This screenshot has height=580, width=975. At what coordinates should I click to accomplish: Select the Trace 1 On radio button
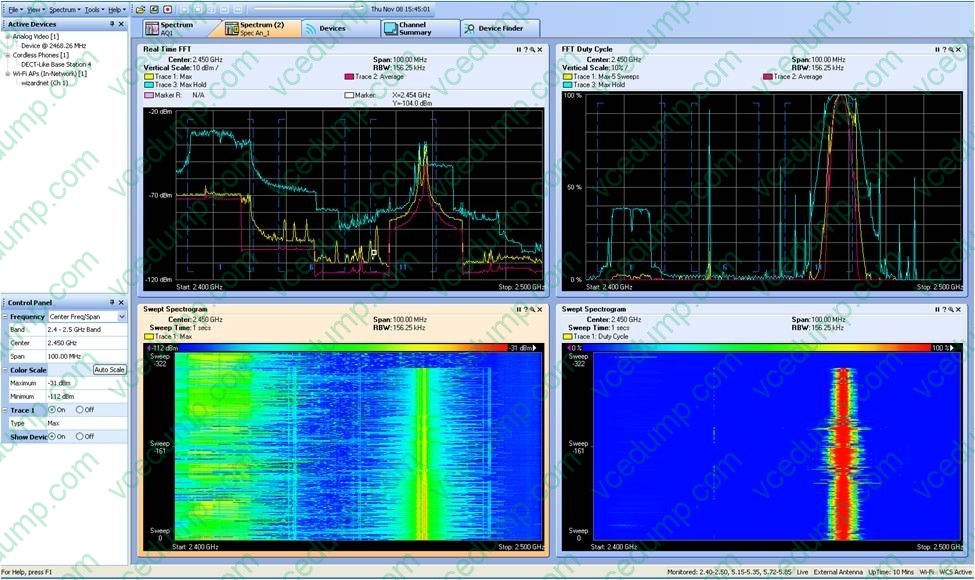51,410
